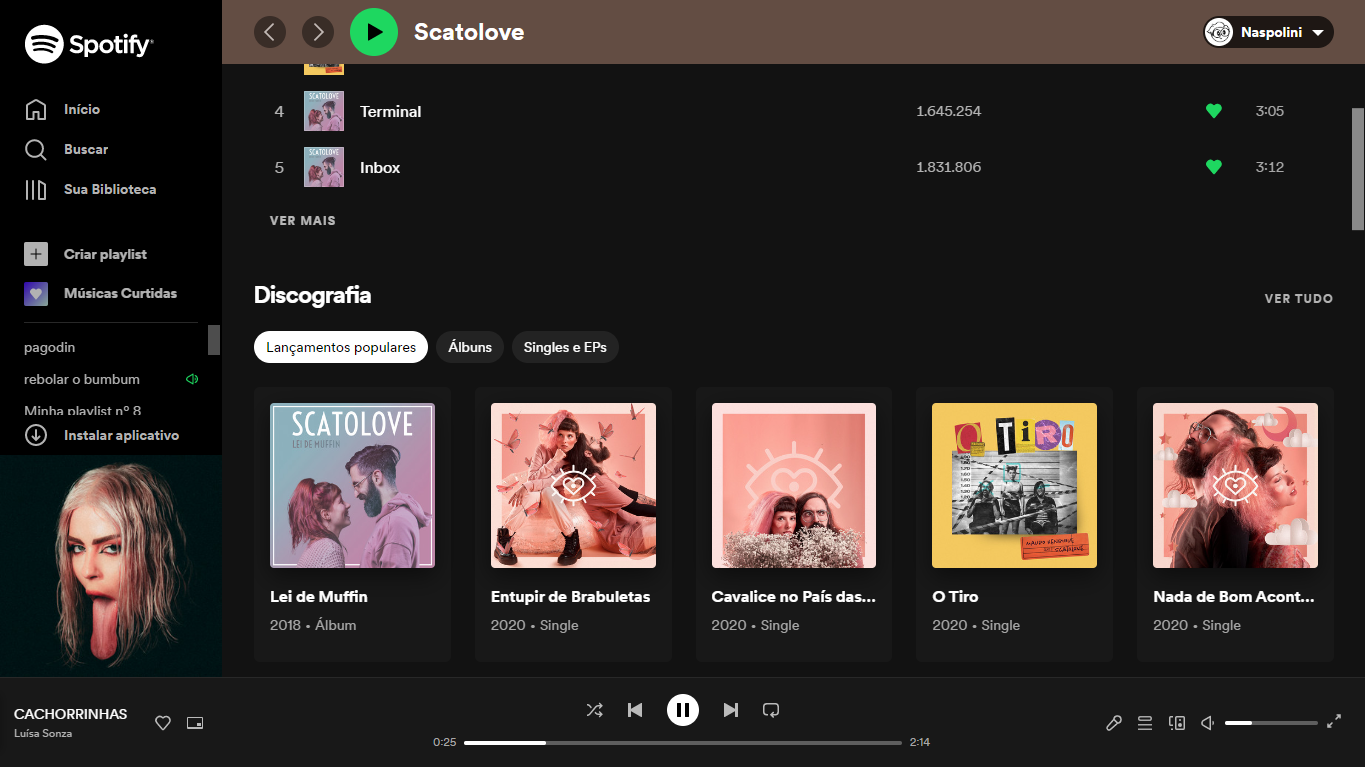The height and width of the screenshot is (767, 1365).
Task: Open the play queue
Action: tap(1145, 723)
